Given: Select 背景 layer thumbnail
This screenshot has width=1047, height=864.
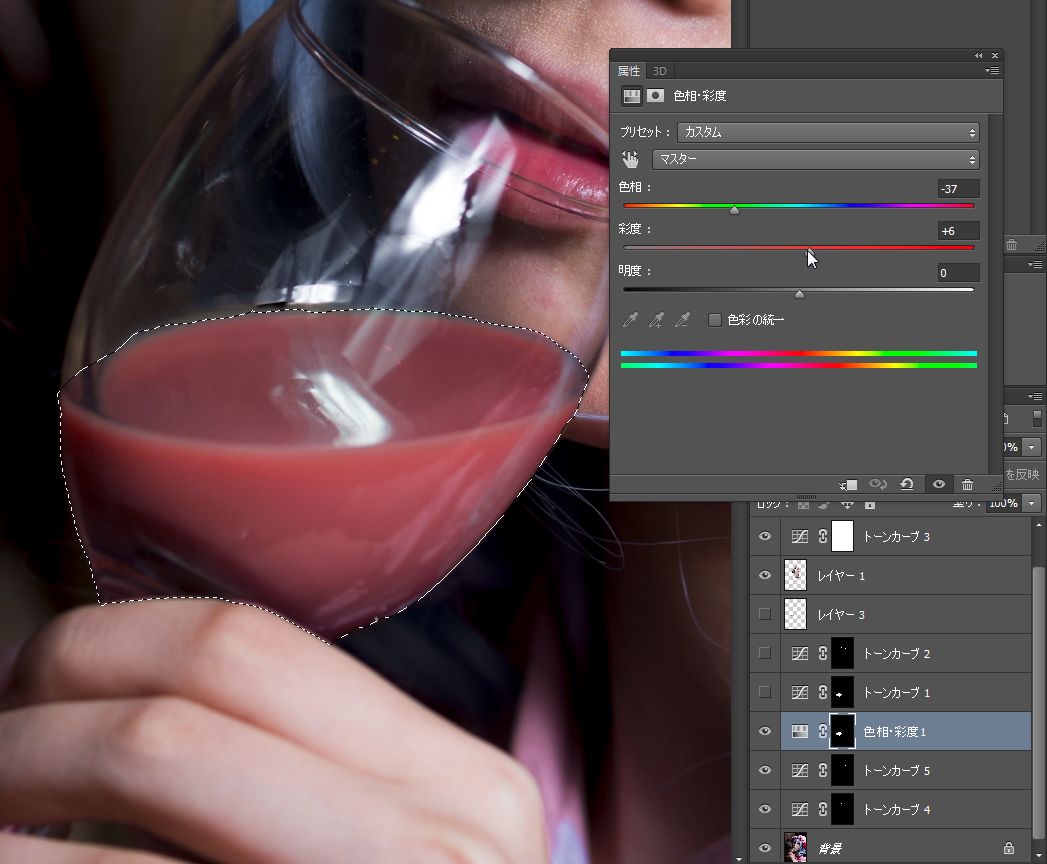Looking at the screenshot, I should pos(795,848).
